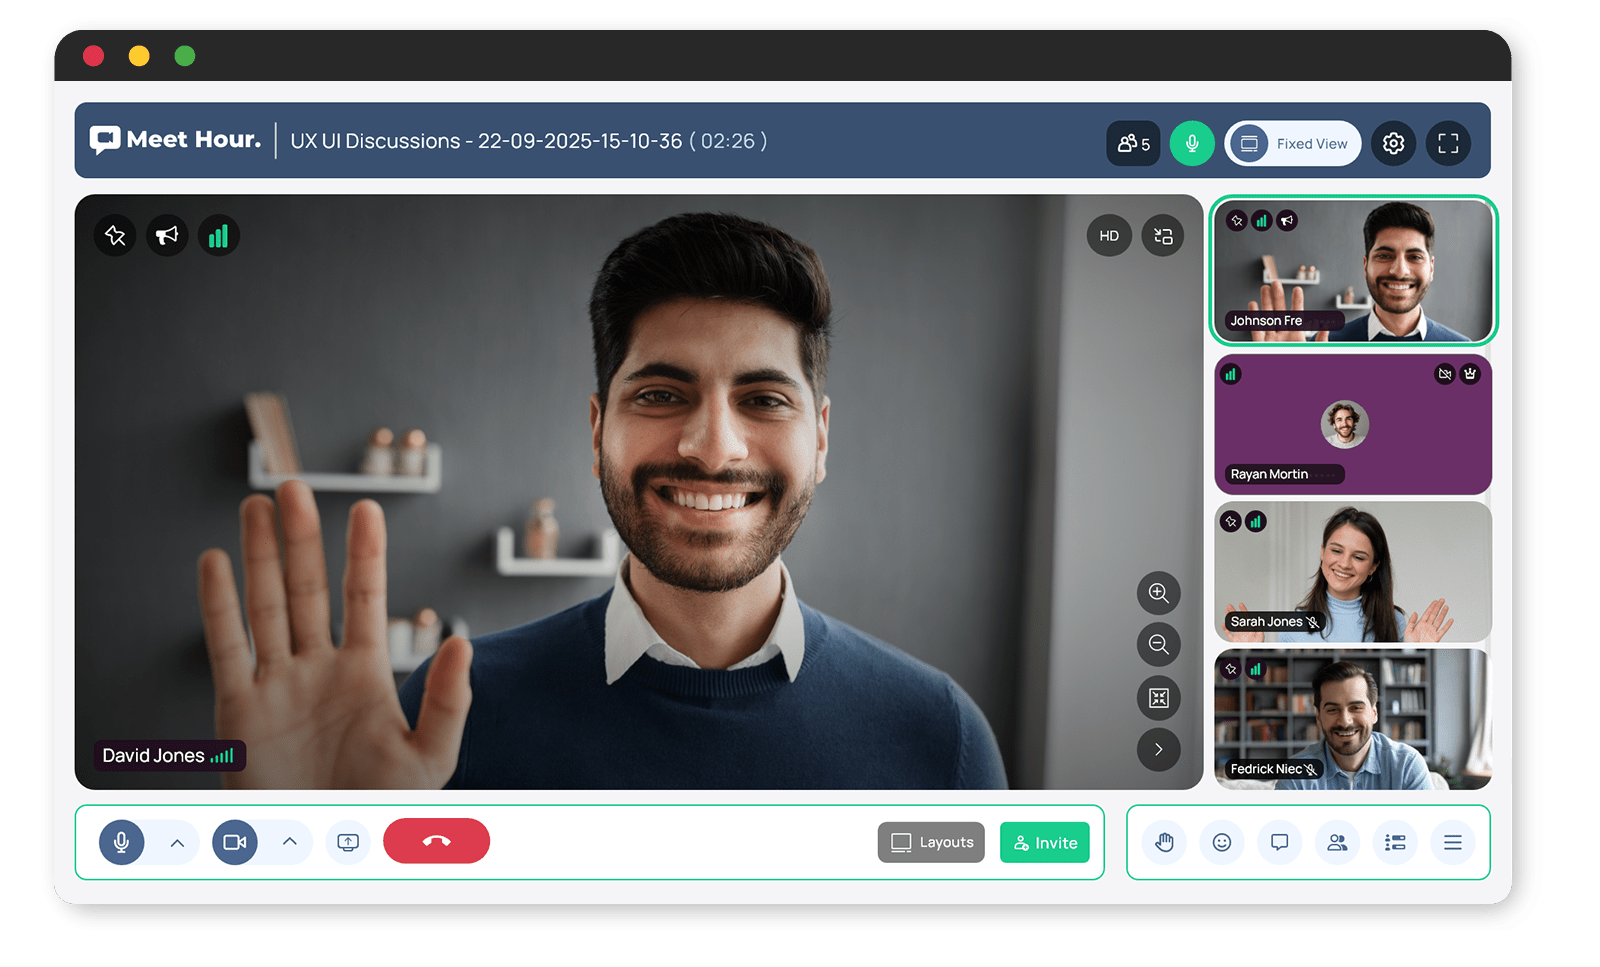Open the chat panel
1600x967 pixels.
coord(1279,843)
